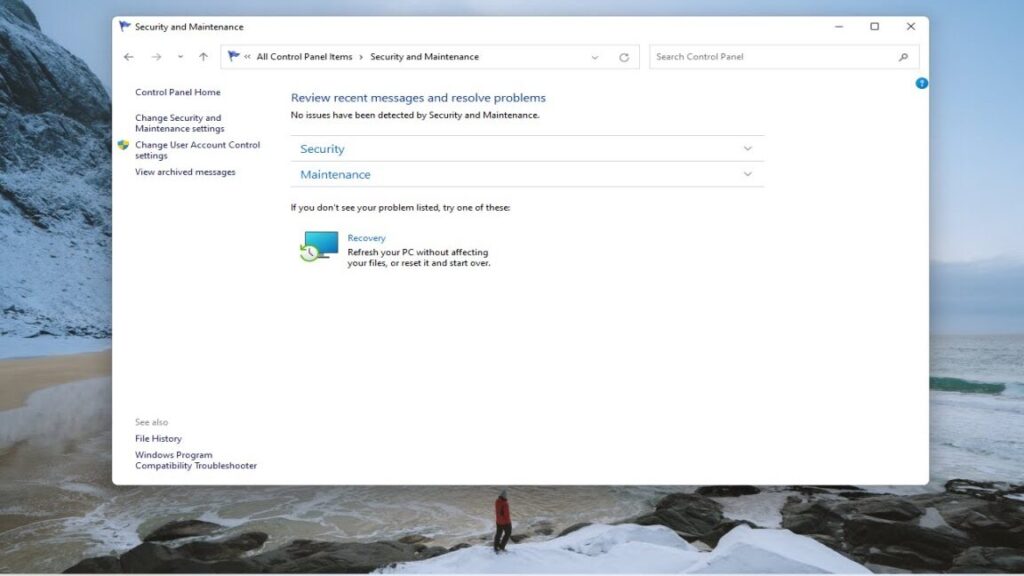
Task: Open Change User Account Control settings
Action: [197, 150]
